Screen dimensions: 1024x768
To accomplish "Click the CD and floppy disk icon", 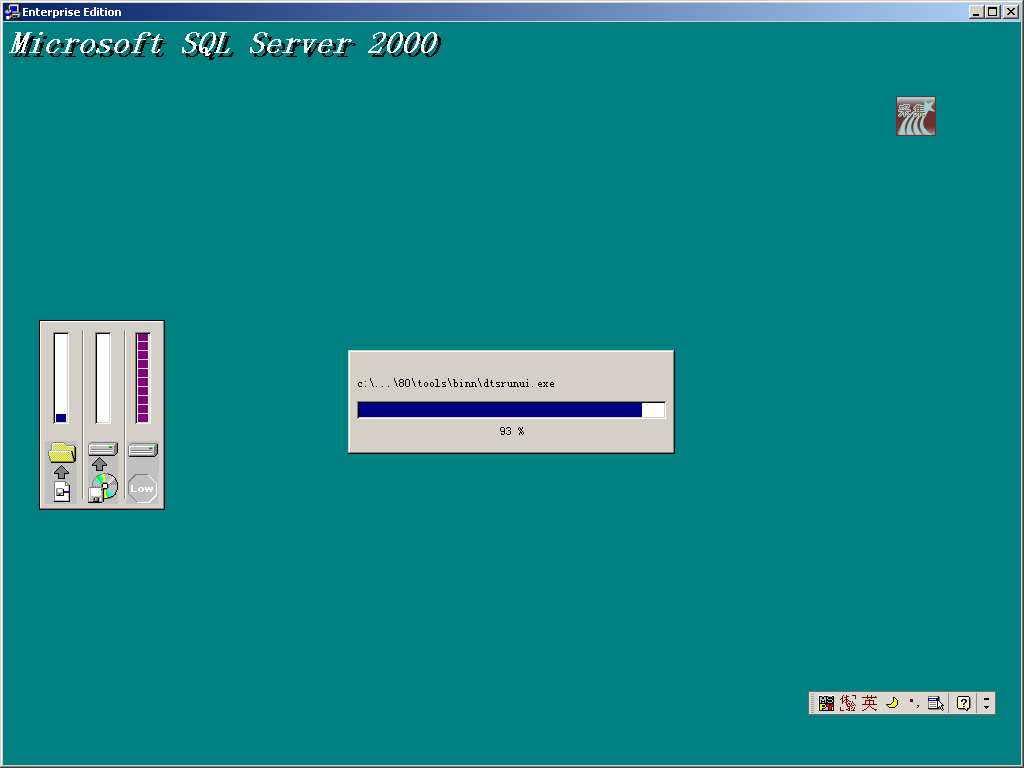I will tap(103, 488).
